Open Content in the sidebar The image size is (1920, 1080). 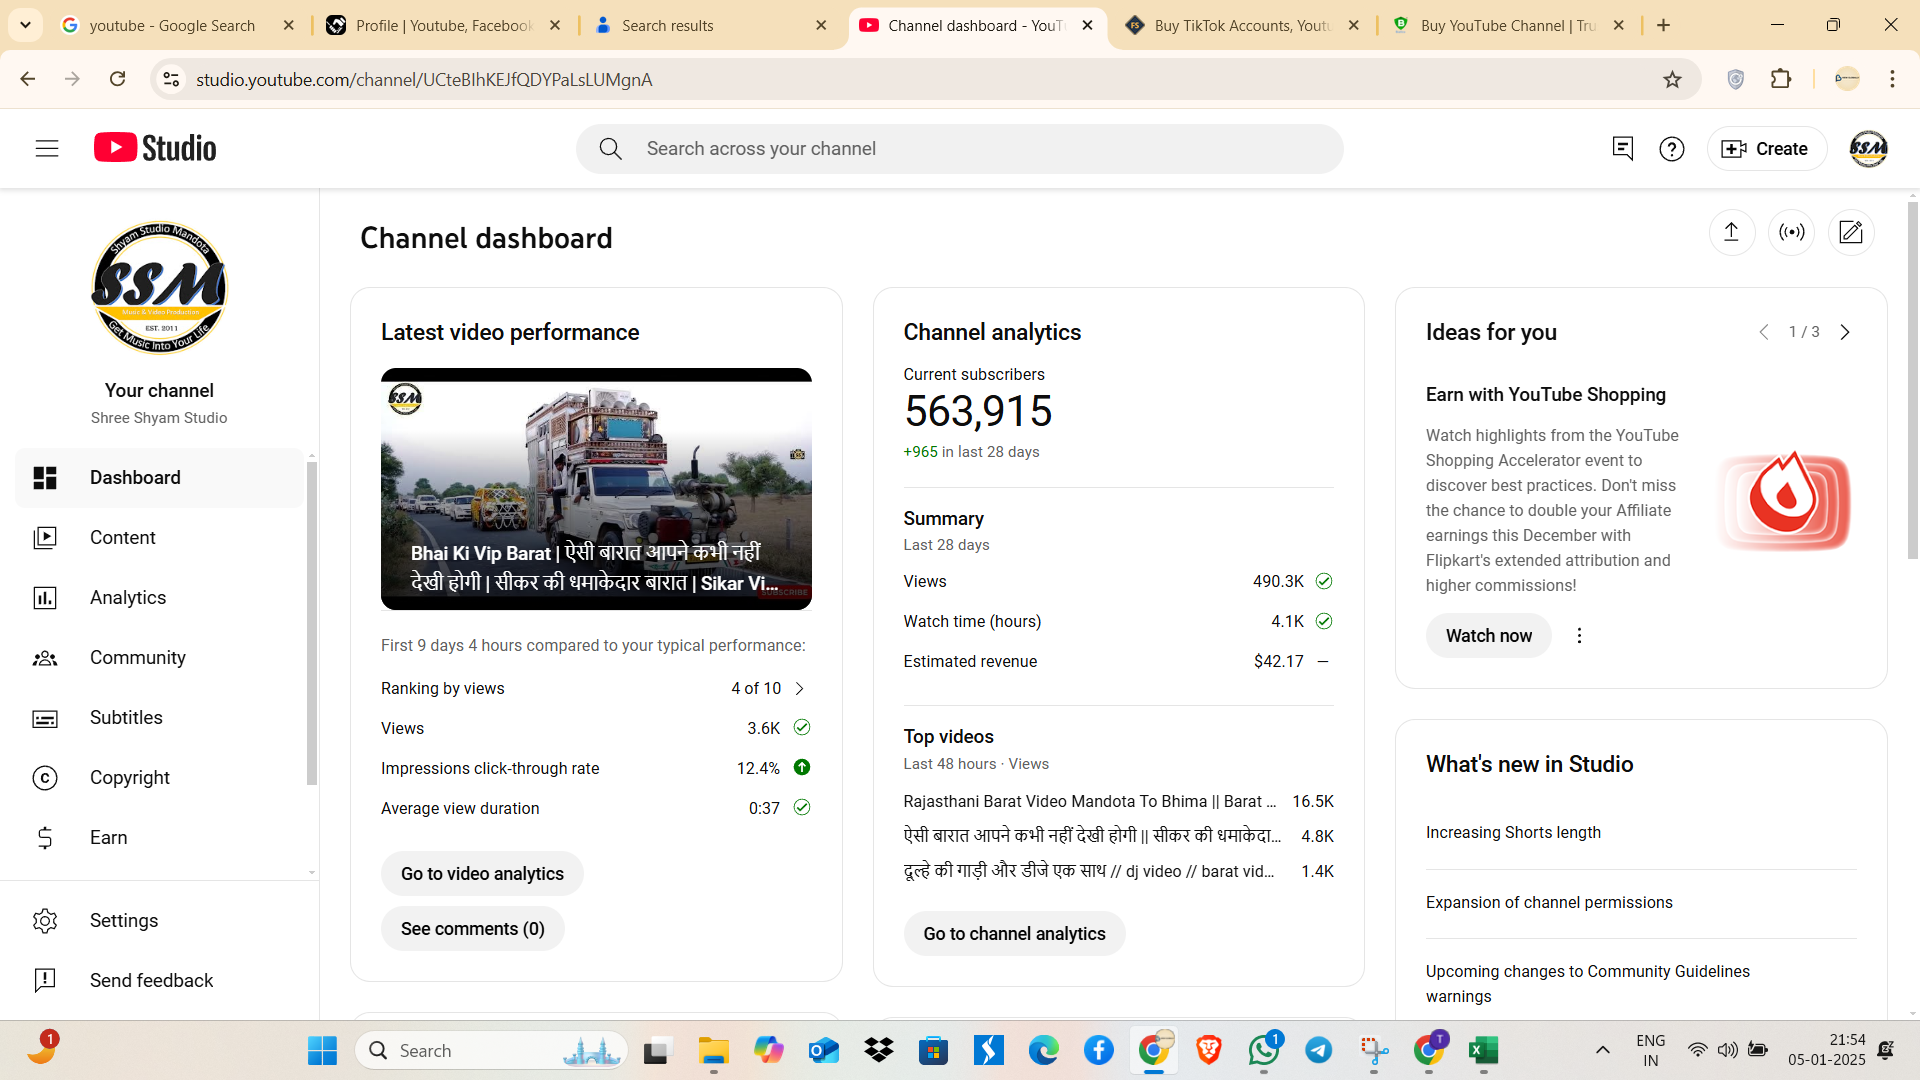pos(159,538)
